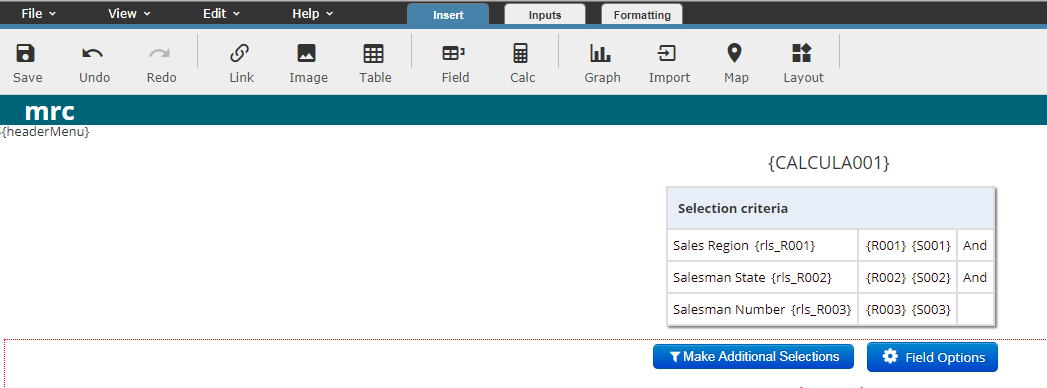Insert a Table using the grid icon
Image resolution: width=1047 pixels, height=388 pixels.
click(x=373, y=53)
